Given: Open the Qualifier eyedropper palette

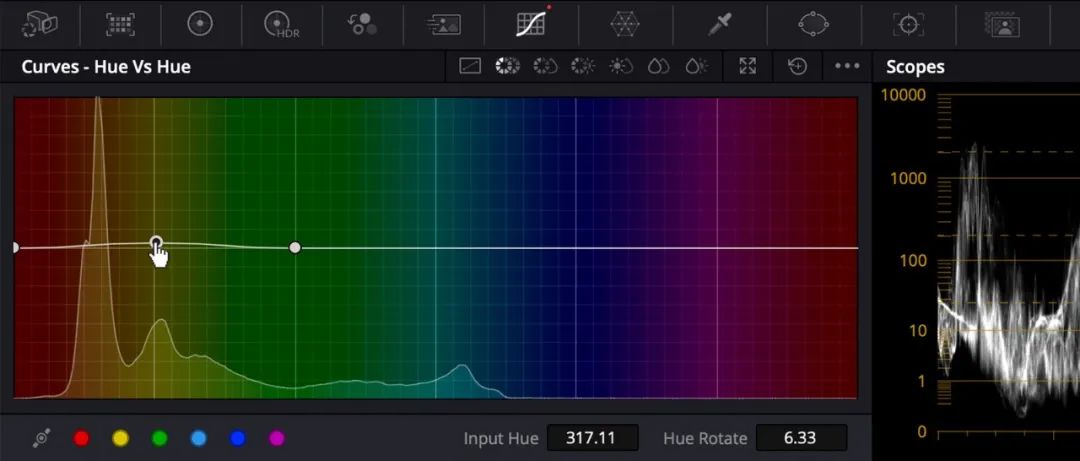Looking at the screenshot, I should click(x=721, y=24).
